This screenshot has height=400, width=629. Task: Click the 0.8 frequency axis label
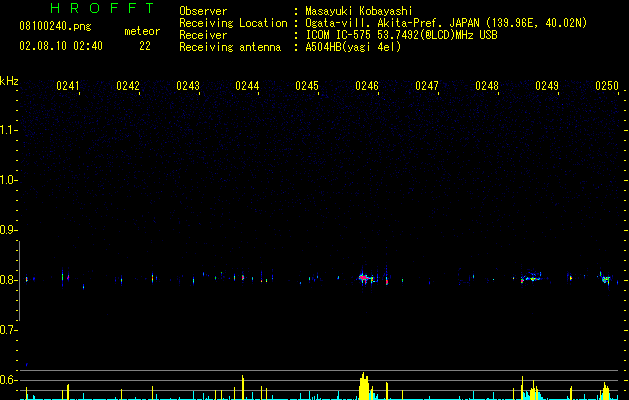click(x=8, y=280)
